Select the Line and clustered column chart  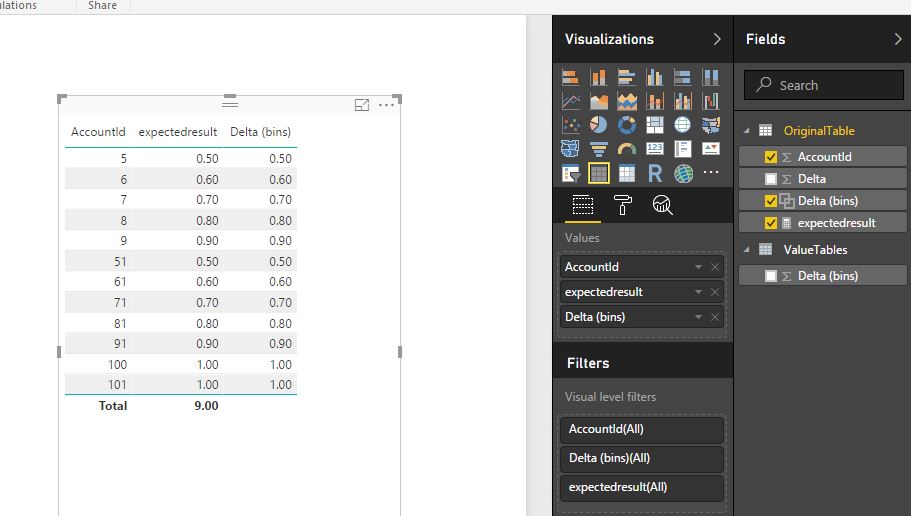click(683, 101)
